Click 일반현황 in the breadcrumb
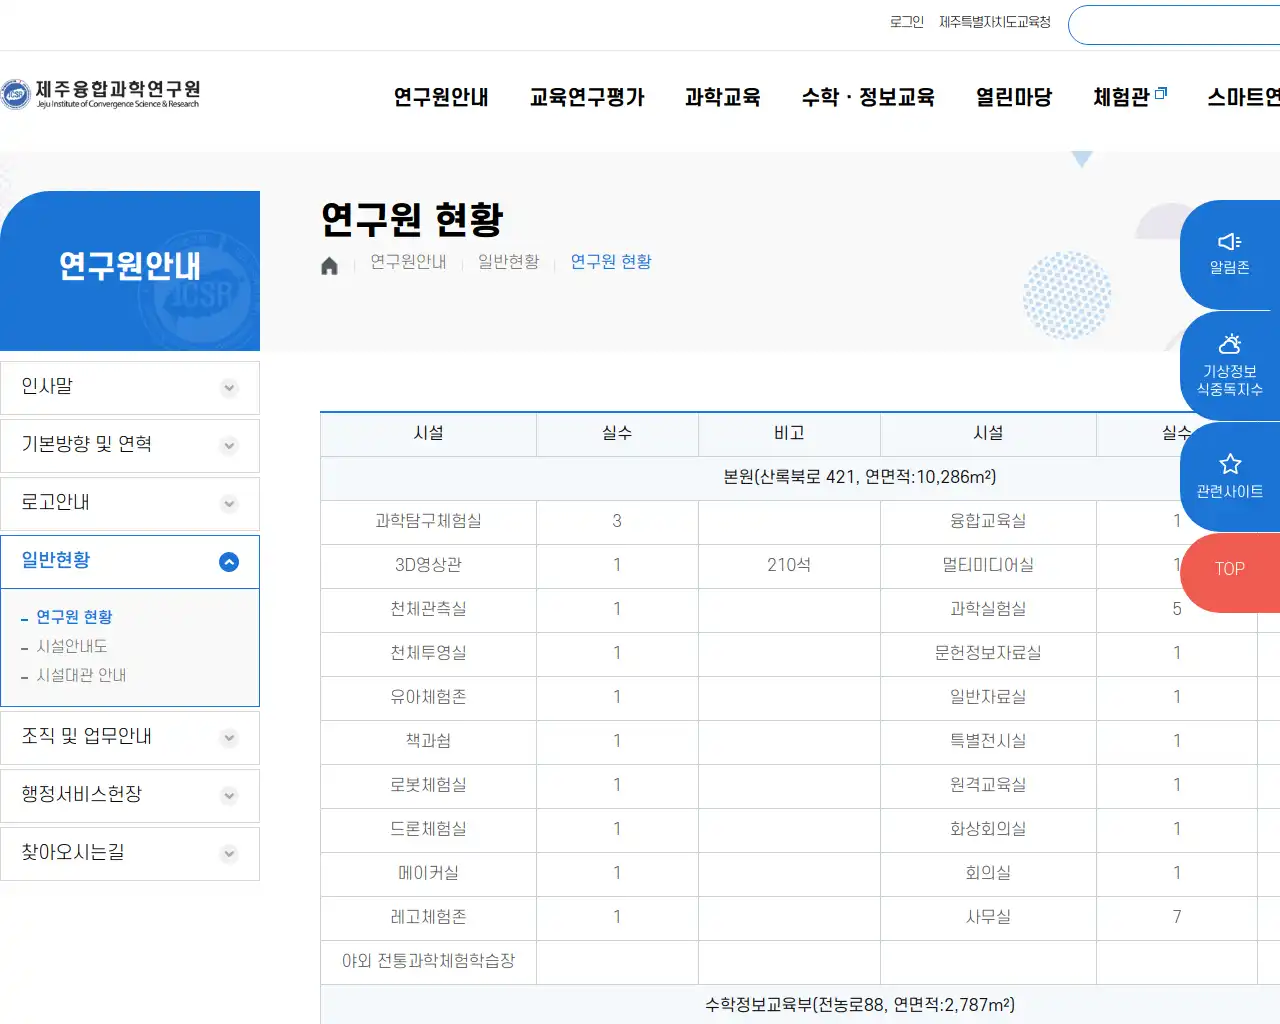The width and height of the screenshot is (1280, 1024). click(508, 262)
